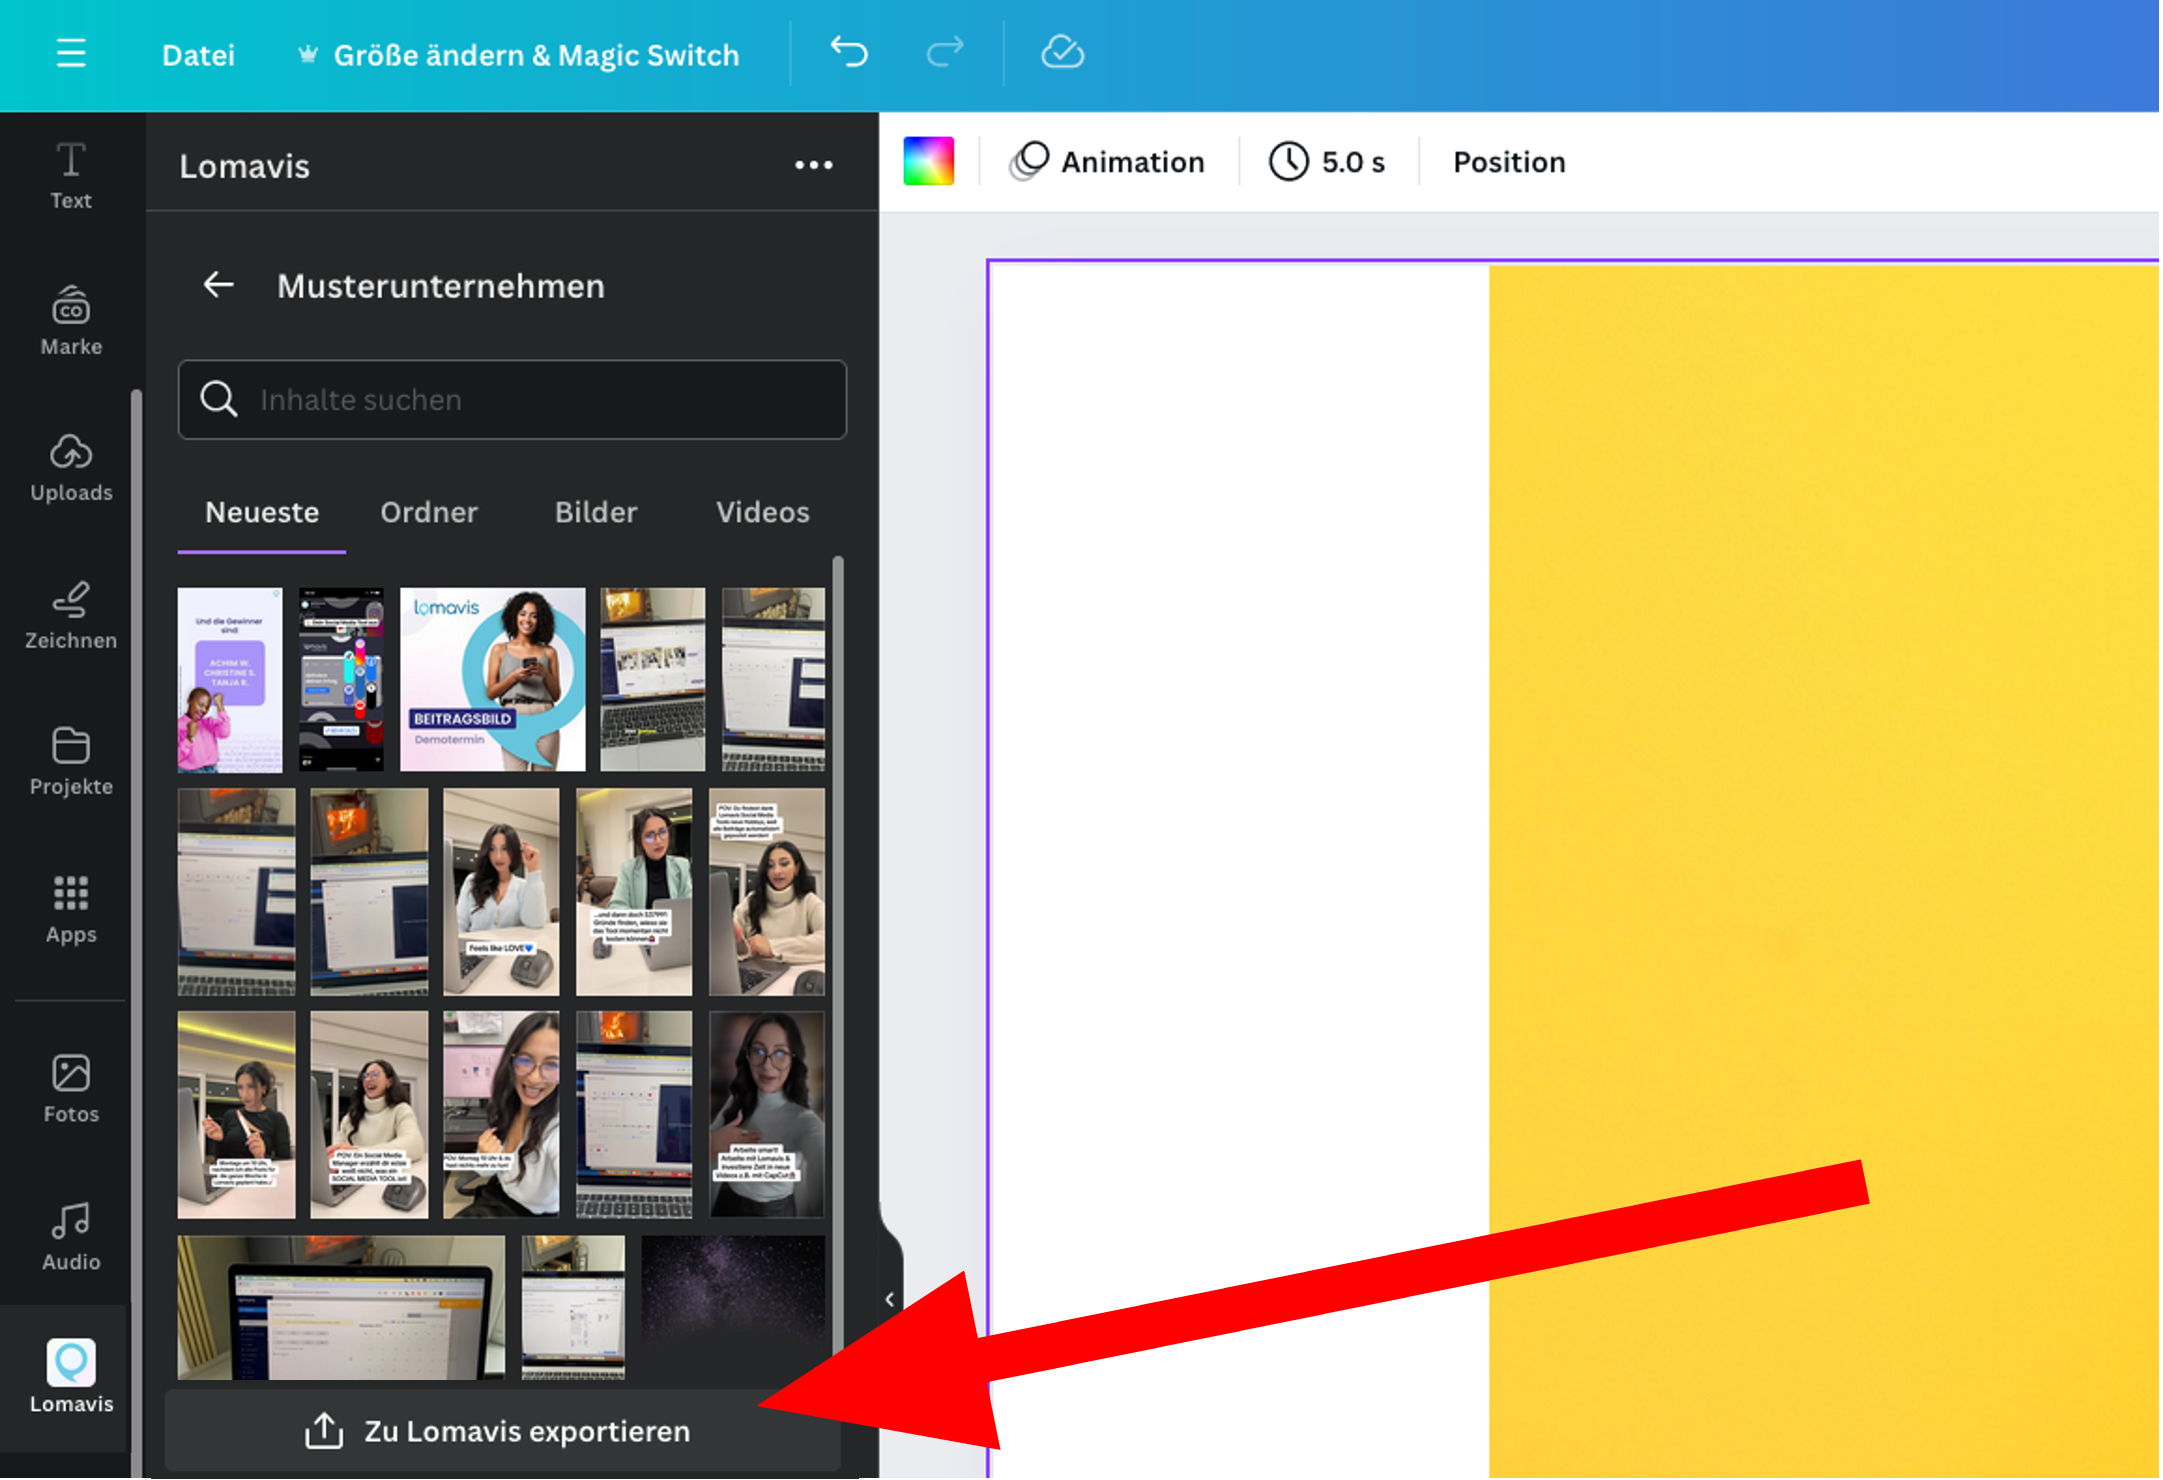2163x1480 pixels.
Task: Click the undo arrow
Action: tap(849, 52)
